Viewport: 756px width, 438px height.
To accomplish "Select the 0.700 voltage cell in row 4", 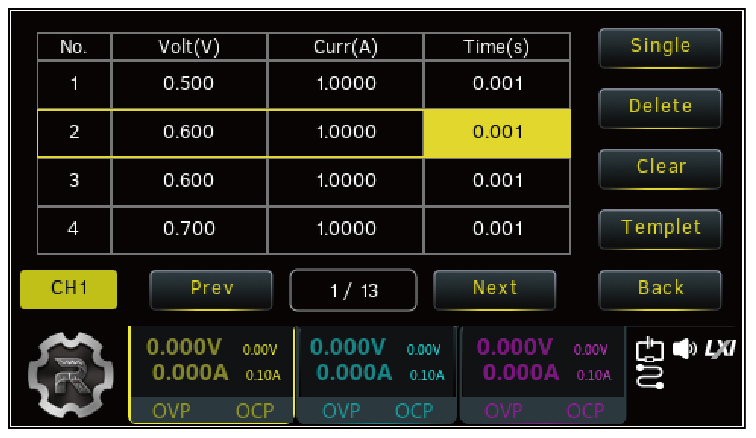I will (x=189, y=228).
